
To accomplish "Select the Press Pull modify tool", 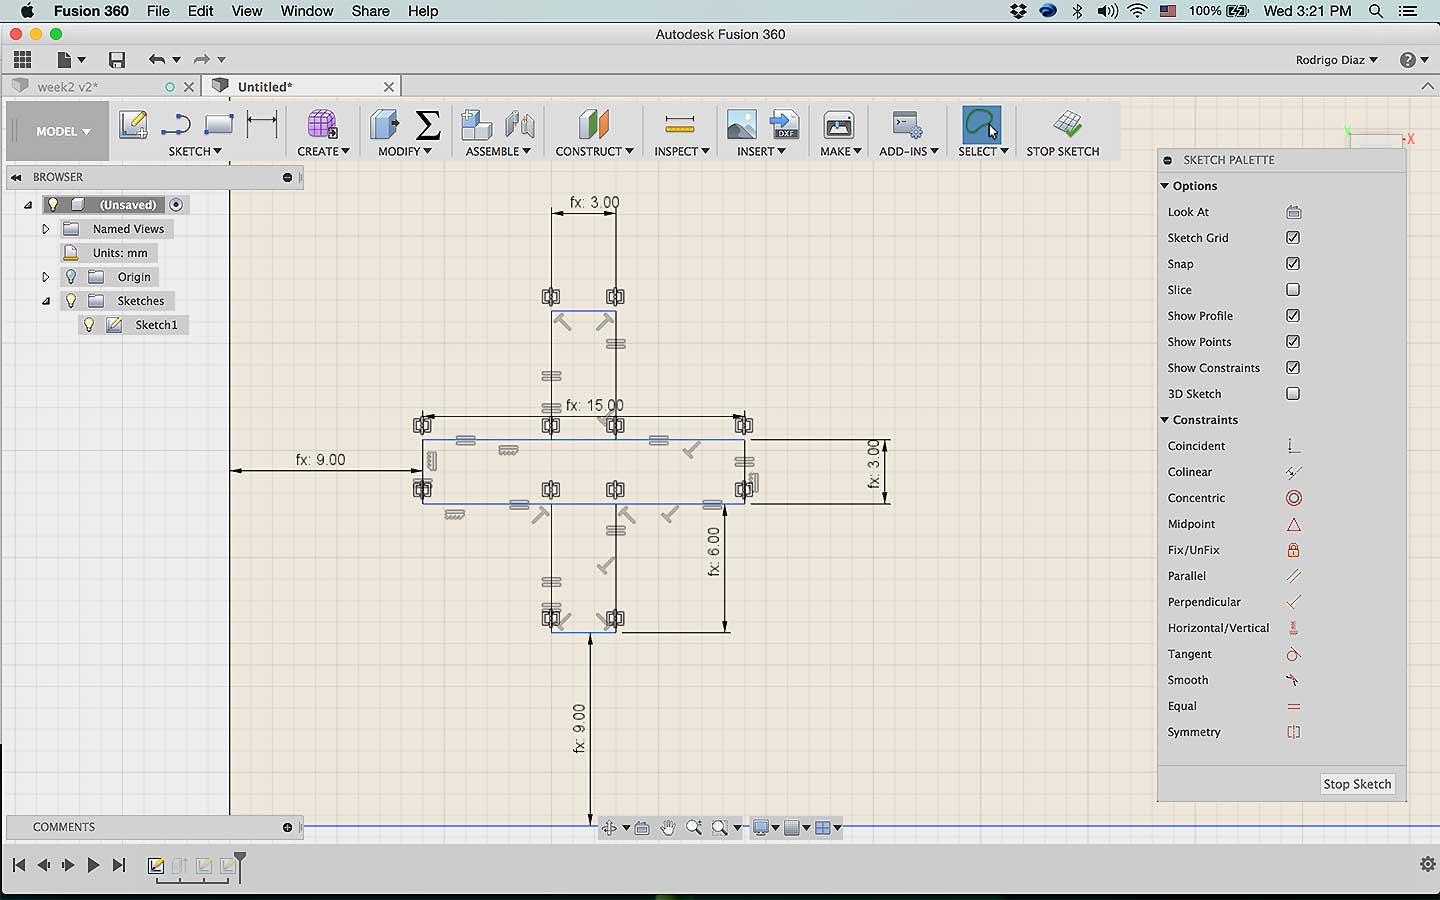I will point(384,125).
